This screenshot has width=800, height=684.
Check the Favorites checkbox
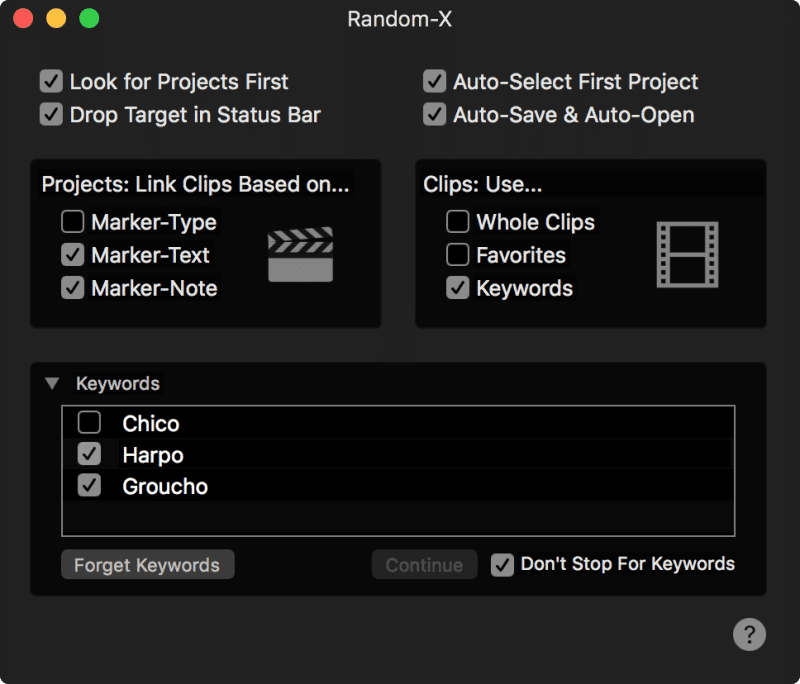pos(457,255)
